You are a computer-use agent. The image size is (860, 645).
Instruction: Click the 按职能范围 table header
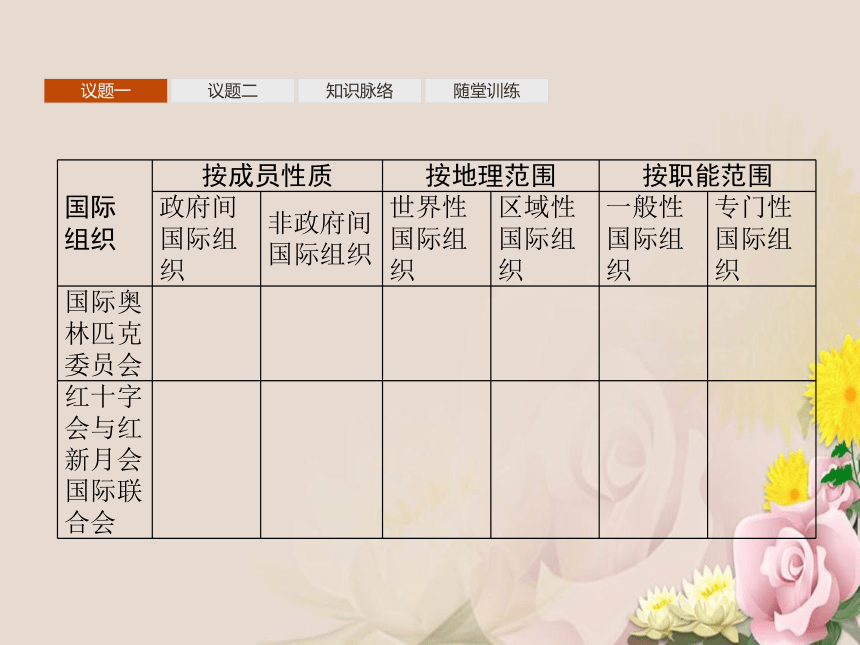pyautogui.click(x=707, y=176)
